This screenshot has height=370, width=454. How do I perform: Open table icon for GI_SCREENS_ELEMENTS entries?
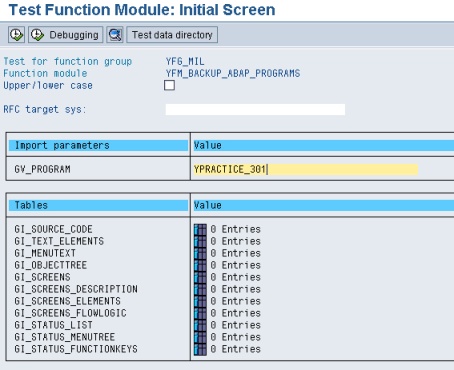point(200,301)
